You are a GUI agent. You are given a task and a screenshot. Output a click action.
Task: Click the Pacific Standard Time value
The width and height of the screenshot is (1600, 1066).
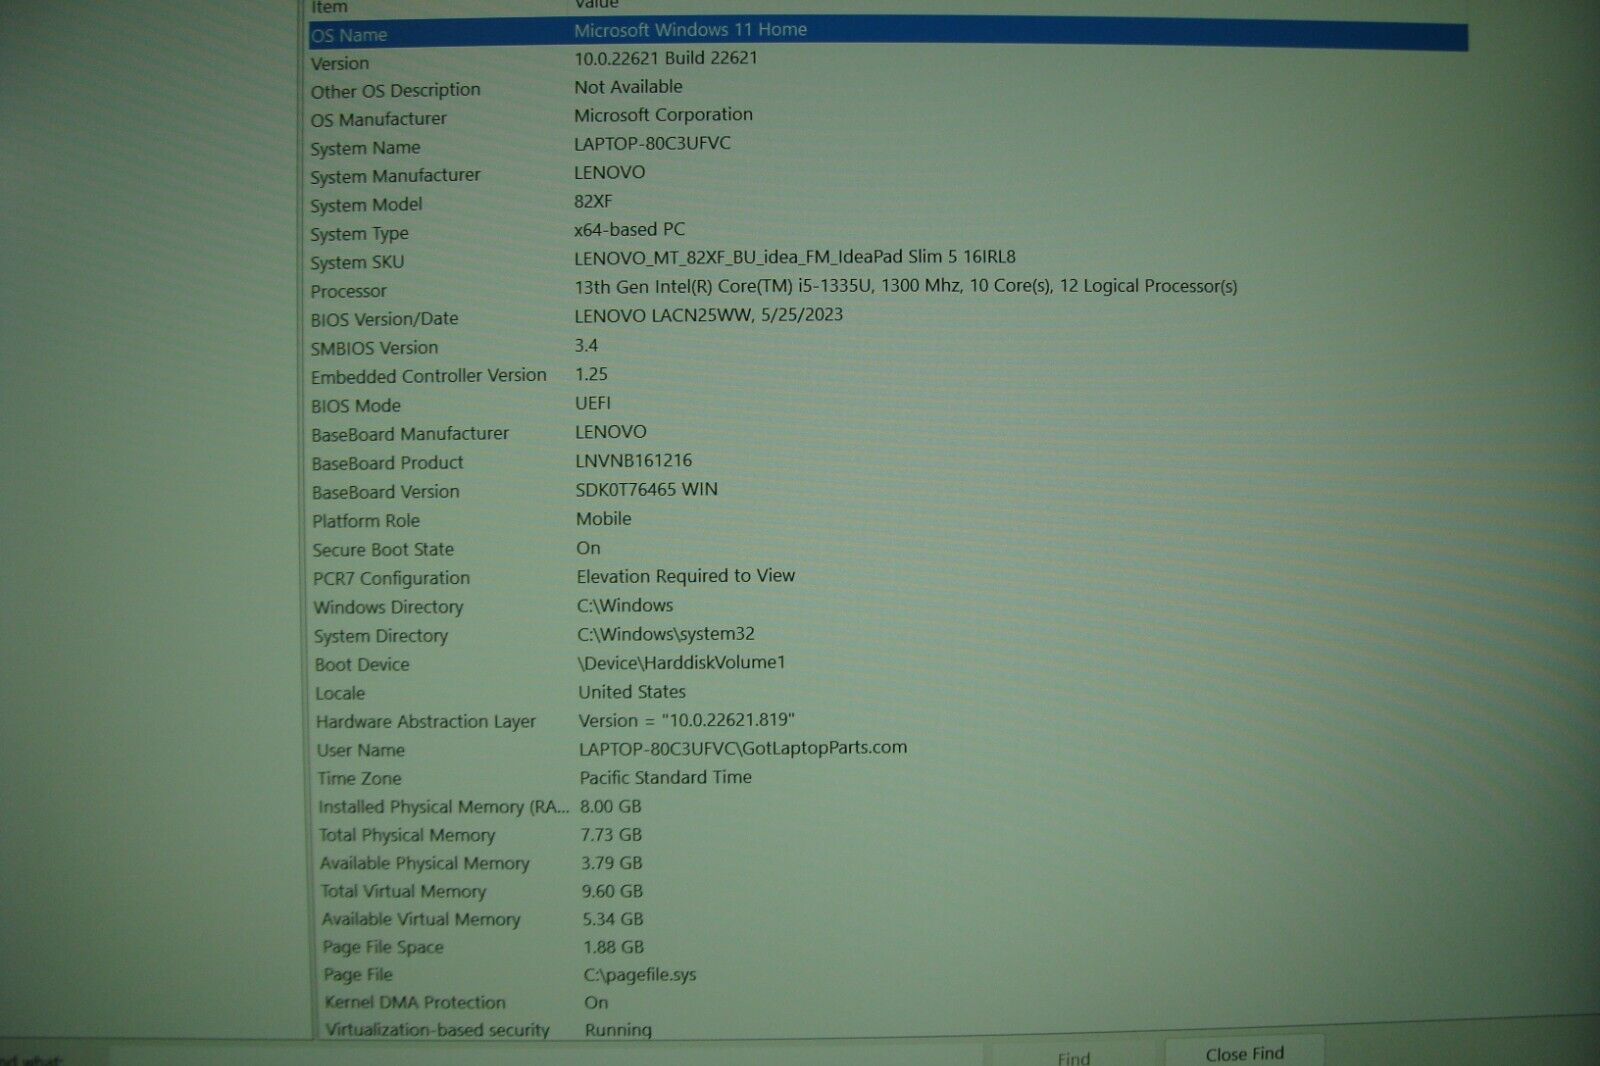(x=666, y=778)
